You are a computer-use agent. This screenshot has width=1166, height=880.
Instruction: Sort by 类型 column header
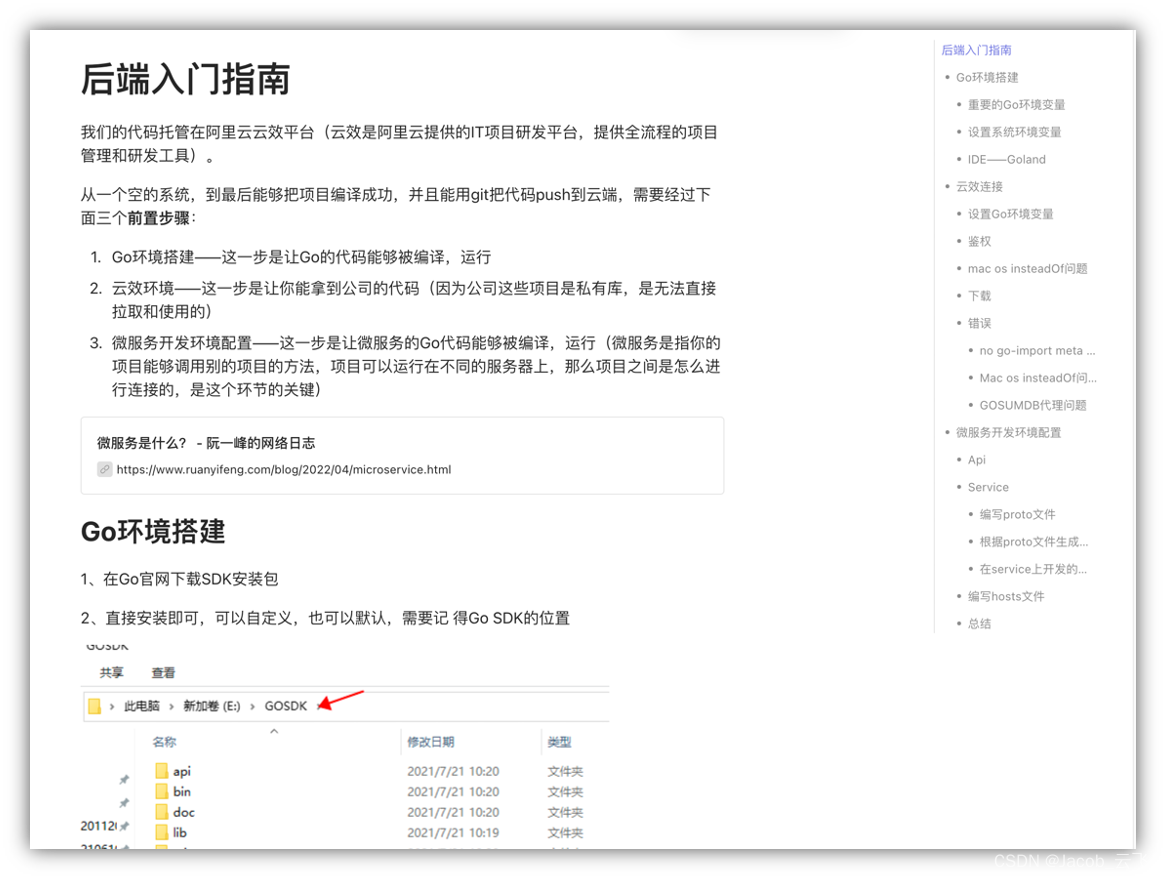click(x=559, y=742)
